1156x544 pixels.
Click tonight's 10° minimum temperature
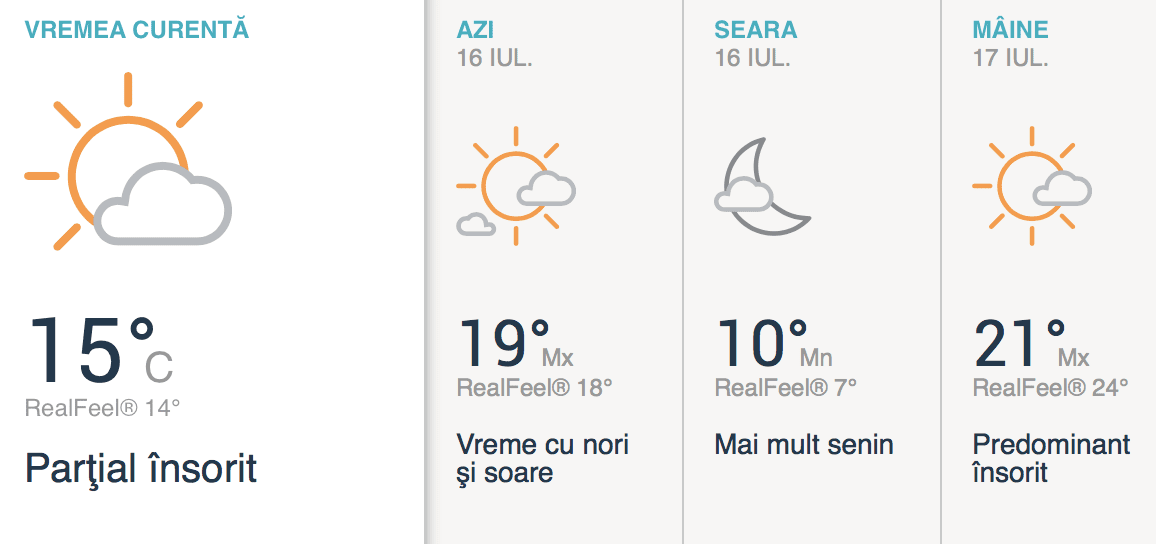(x=762, y=343)
